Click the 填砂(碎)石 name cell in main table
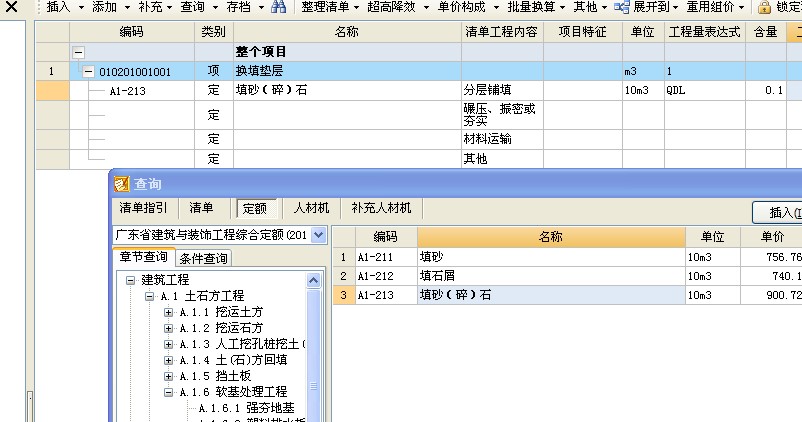This screenshot has height=422, width=802. (x=347, y=91)
